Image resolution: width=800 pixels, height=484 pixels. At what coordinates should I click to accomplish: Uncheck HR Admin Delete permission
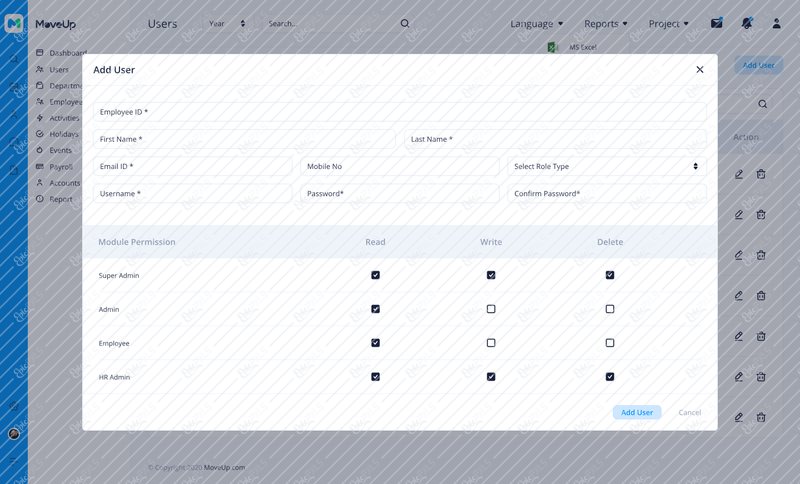coord(610,377)
